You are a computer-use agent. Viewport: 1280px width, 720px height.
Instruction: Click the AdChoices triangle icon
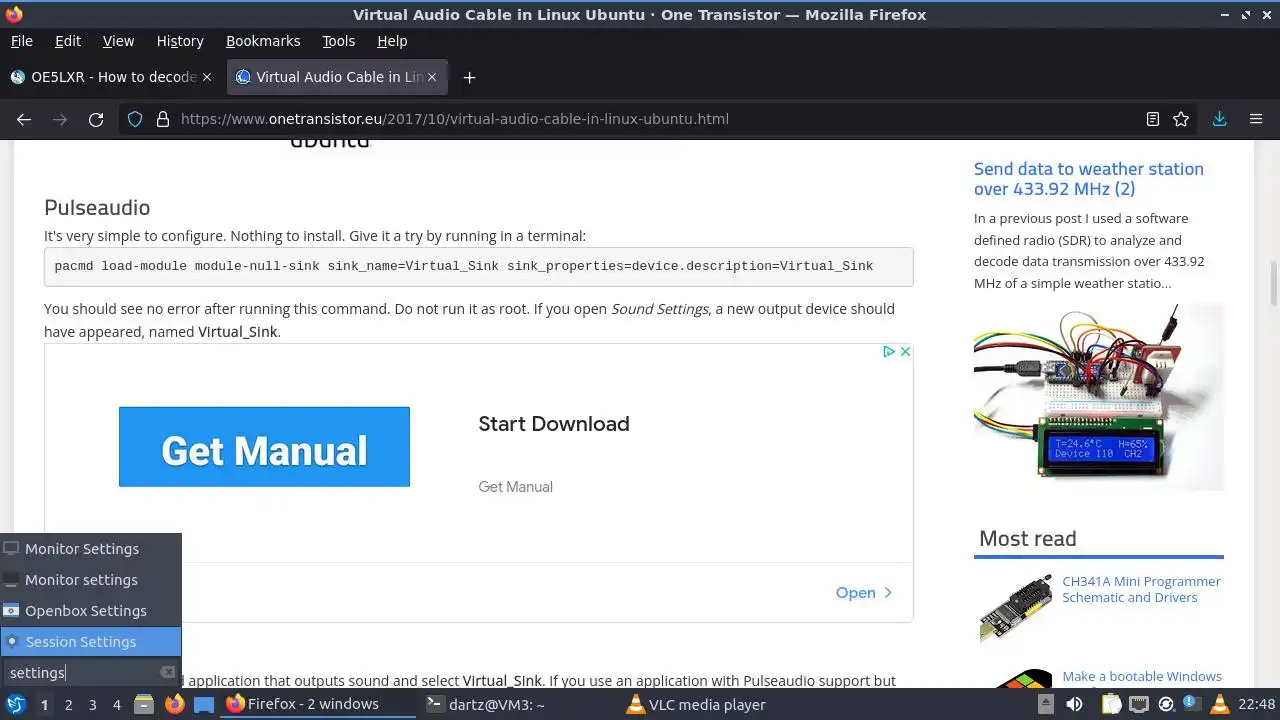(888, 352)
